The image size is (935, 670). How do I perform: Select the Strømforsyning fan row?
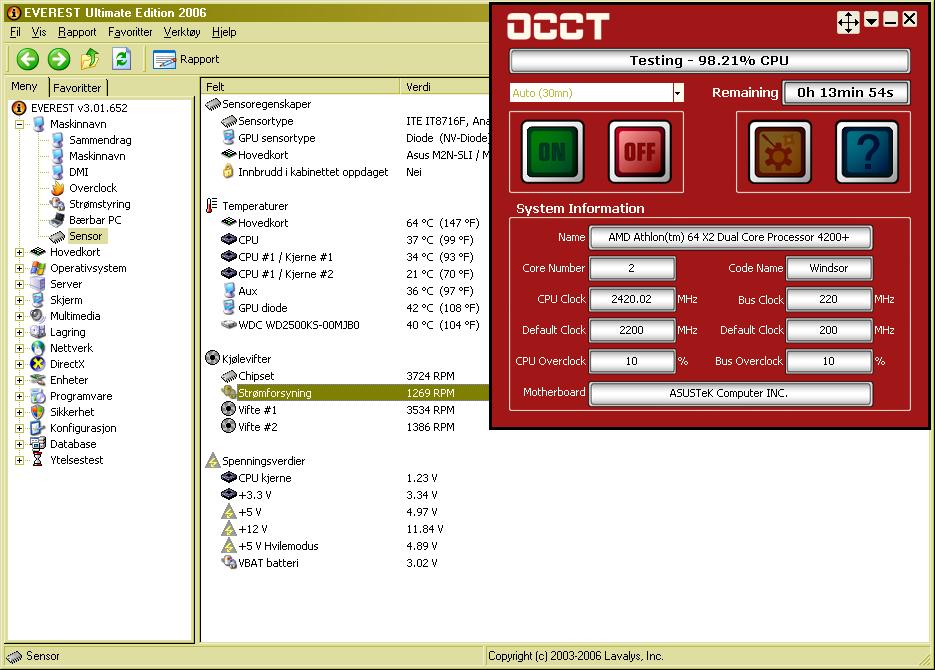point(354,393)
